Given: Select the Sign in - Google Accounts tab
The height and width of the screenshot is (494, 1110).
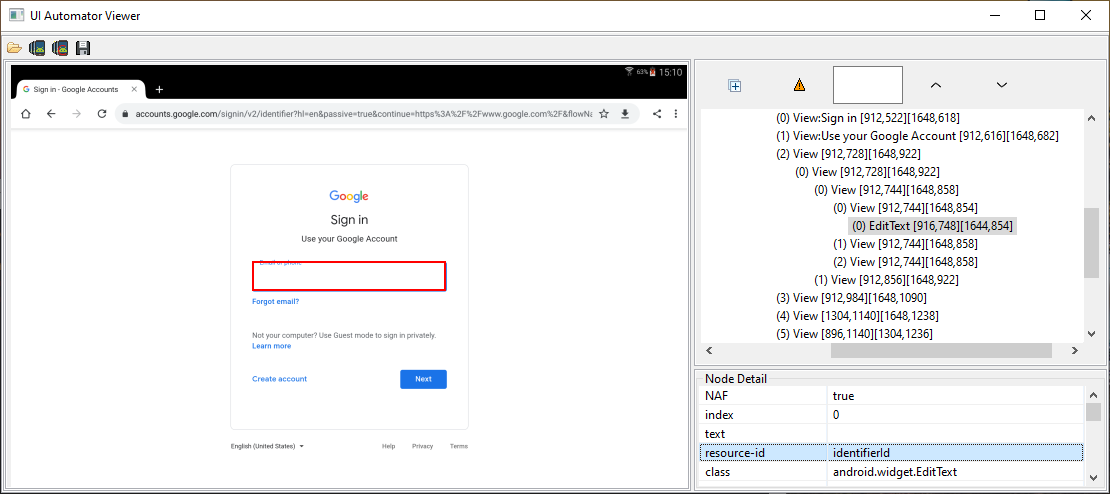Looking at the screenshot, I should coord(80,89).
